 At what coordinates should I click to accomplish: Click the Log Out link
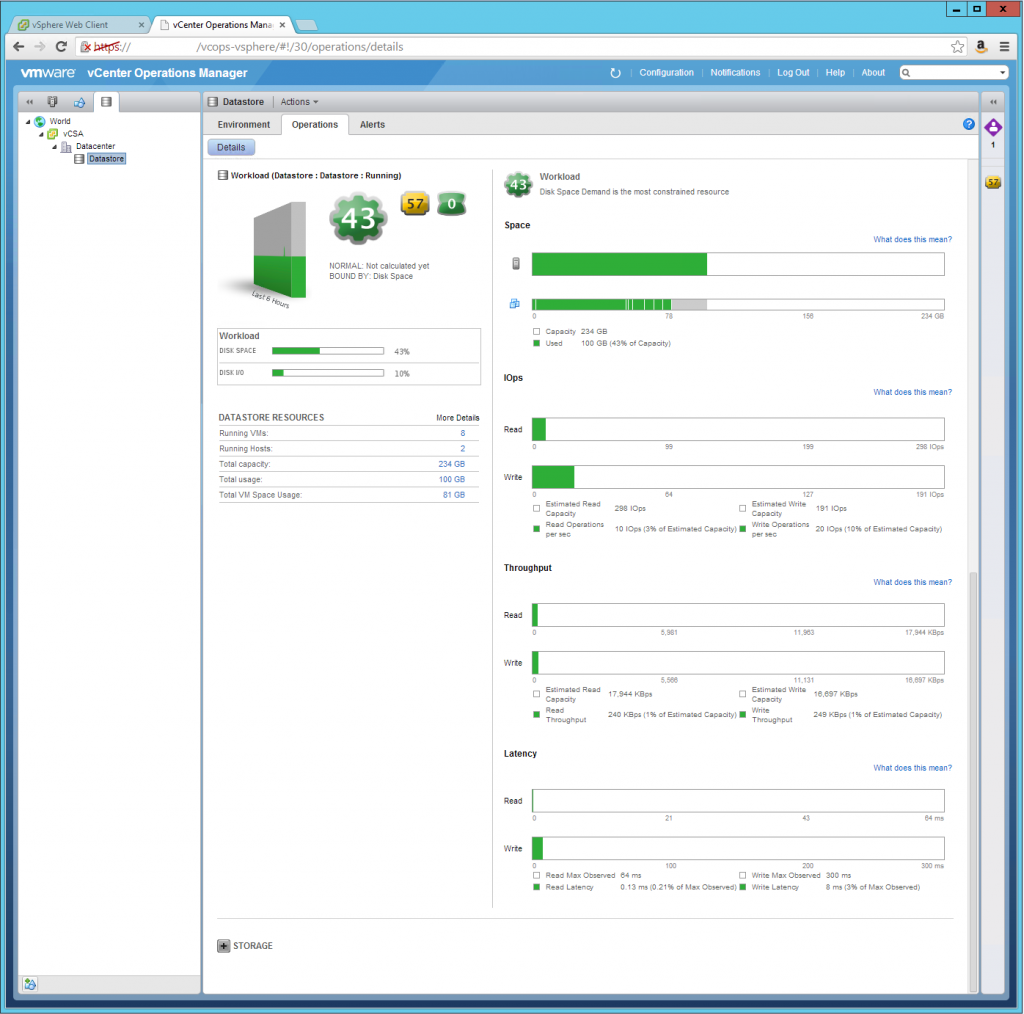pos(793,72)
